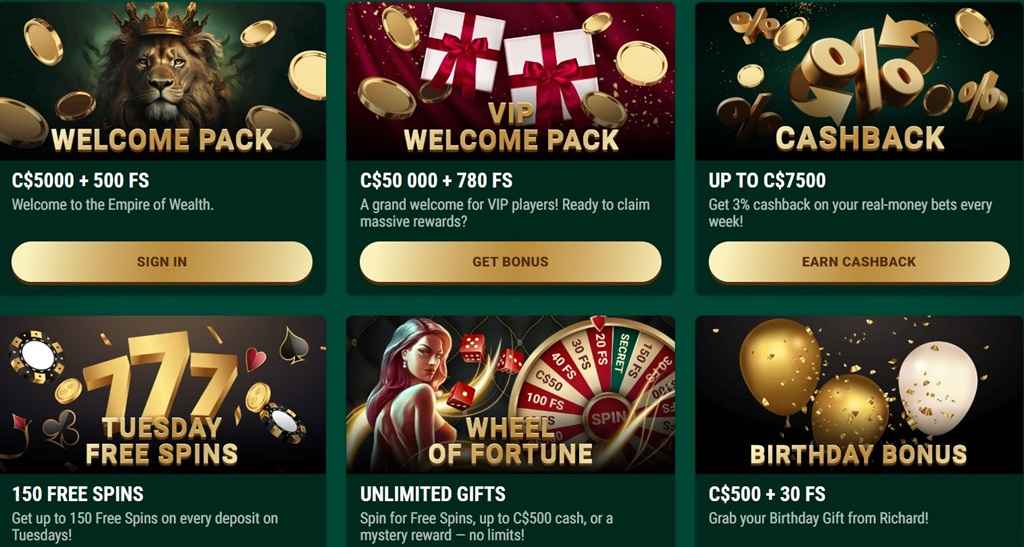Image resolution: width=1024 pixels, height=547 pixels.
Task: Select the C$500 + 30 FS heading
Action: [767, 494]
